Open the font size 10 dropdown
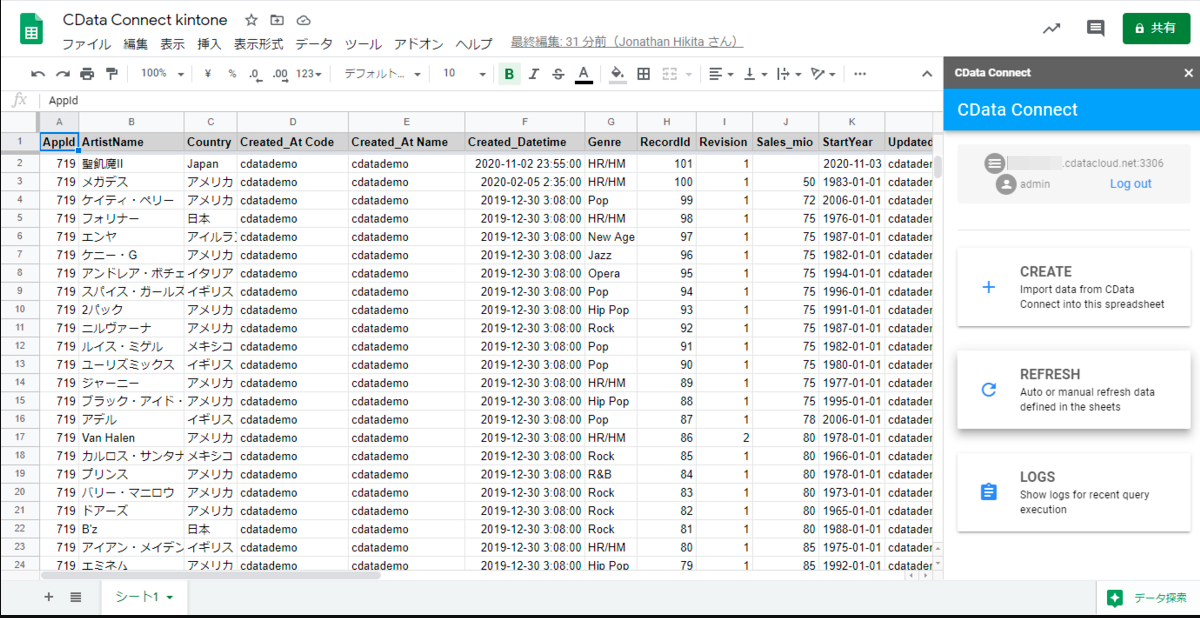The width and height of the screenshot is (1200, 618). pyautogui.click(x=464, y=74)
